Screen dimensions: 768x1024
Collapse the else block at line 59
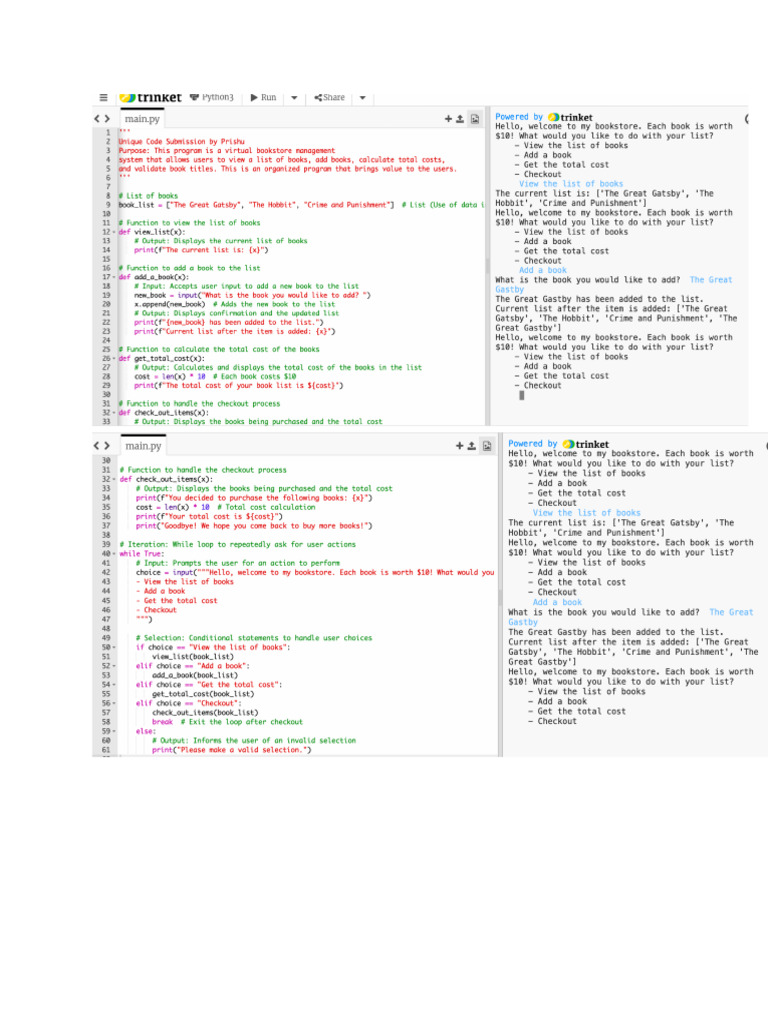point(114,731)
